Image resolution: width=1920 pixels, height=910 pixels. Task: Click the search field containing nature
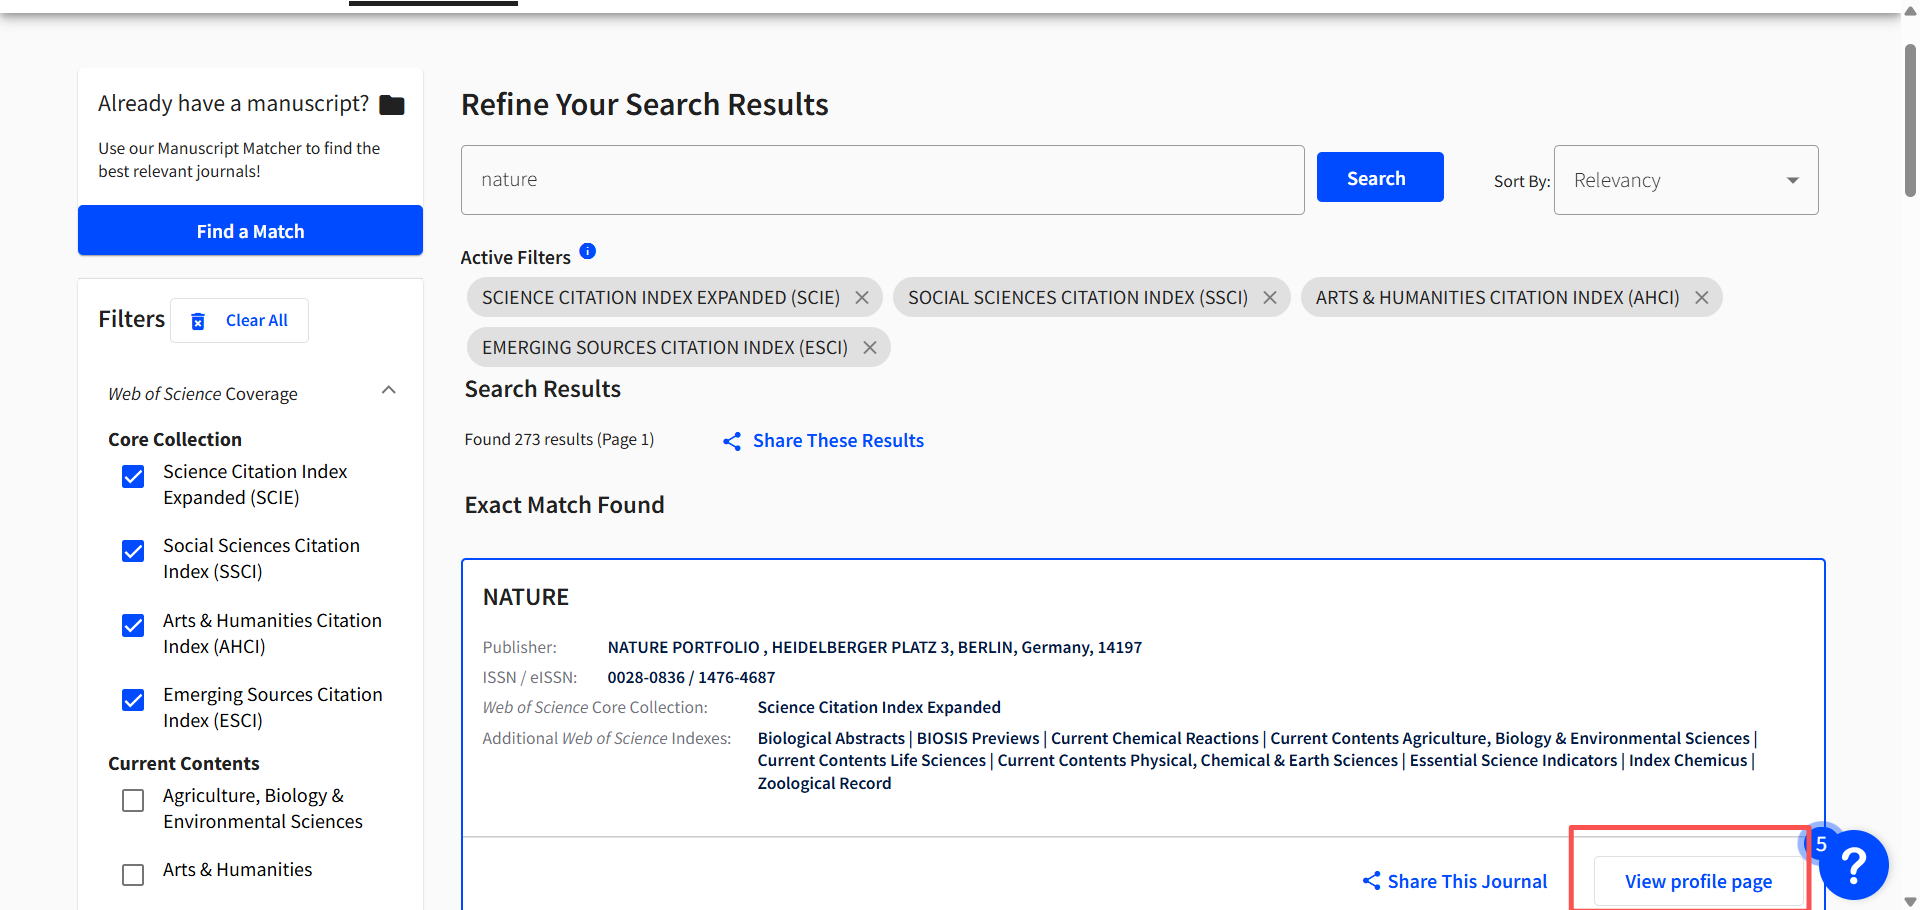tap(882, 180)
